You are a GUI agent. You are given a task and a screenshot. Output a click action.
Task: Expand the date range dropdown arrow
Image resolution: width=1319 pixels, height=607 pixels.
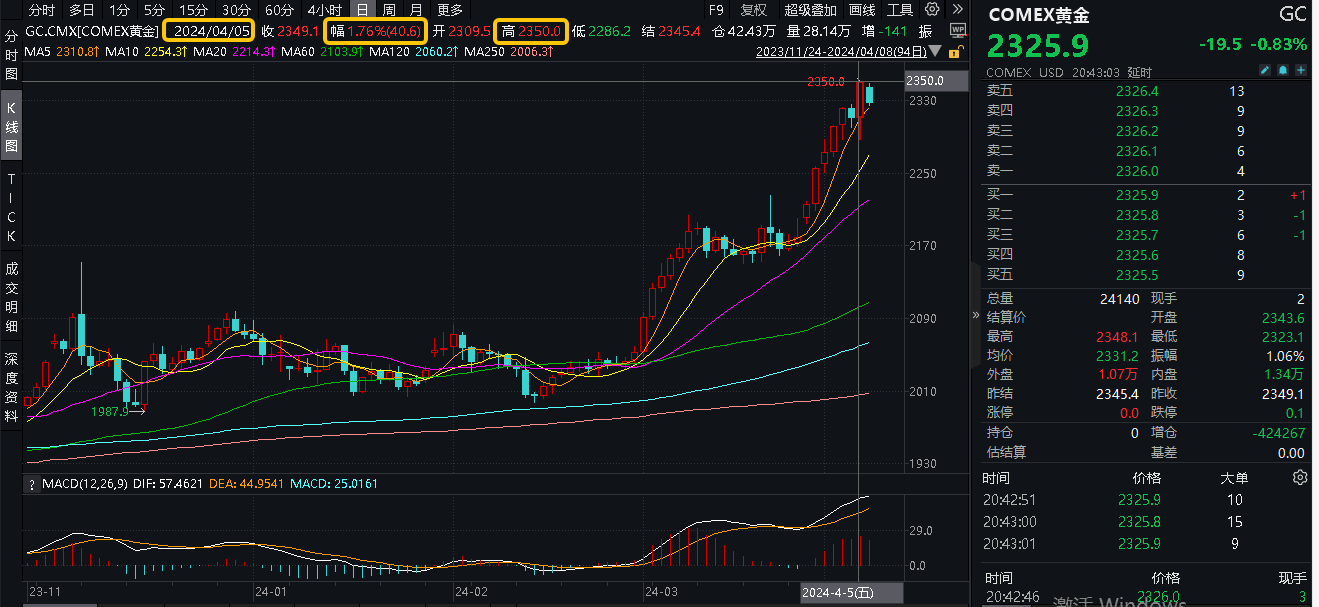pyautogui.click(x=934, y=52)
